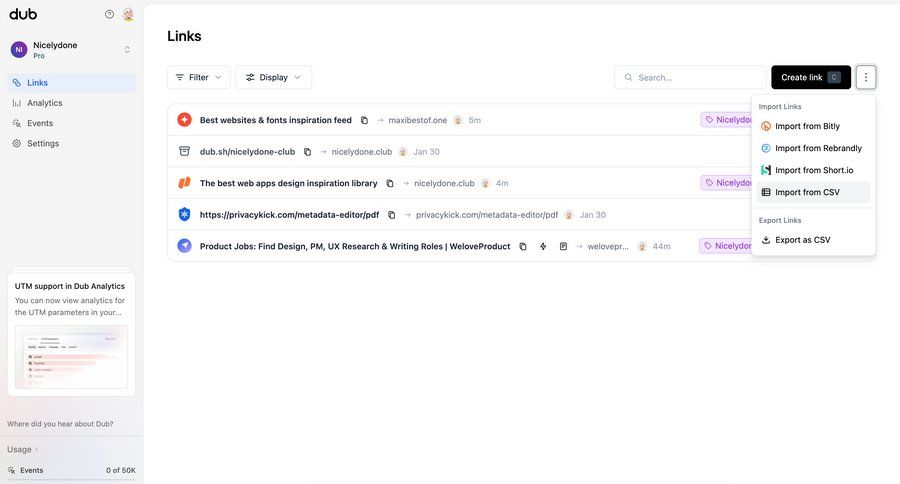
Task: Click the 44m timestamp on Product Jobs row
Action: click(x=661, y=246)
